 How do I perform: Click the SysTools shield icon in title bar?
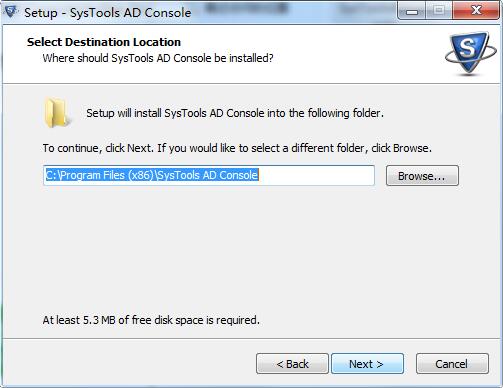[x=10, y=11]
